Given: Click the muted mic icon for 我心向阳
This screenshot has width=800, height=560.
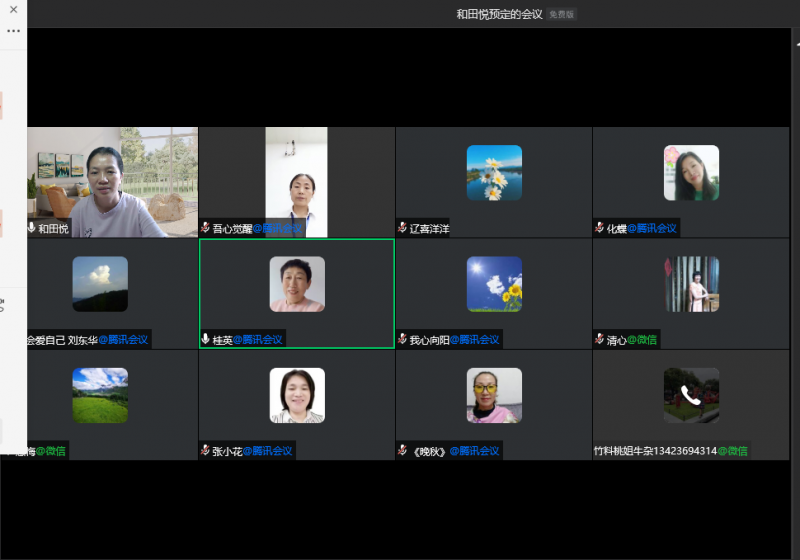Looking at the screenshot, I should (x=402, y=339).
